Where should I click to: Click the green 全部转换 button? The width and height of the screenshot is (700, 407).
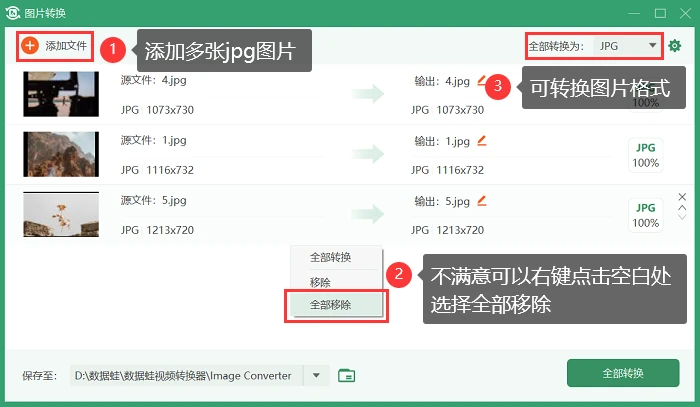click(x=623, y=373)
